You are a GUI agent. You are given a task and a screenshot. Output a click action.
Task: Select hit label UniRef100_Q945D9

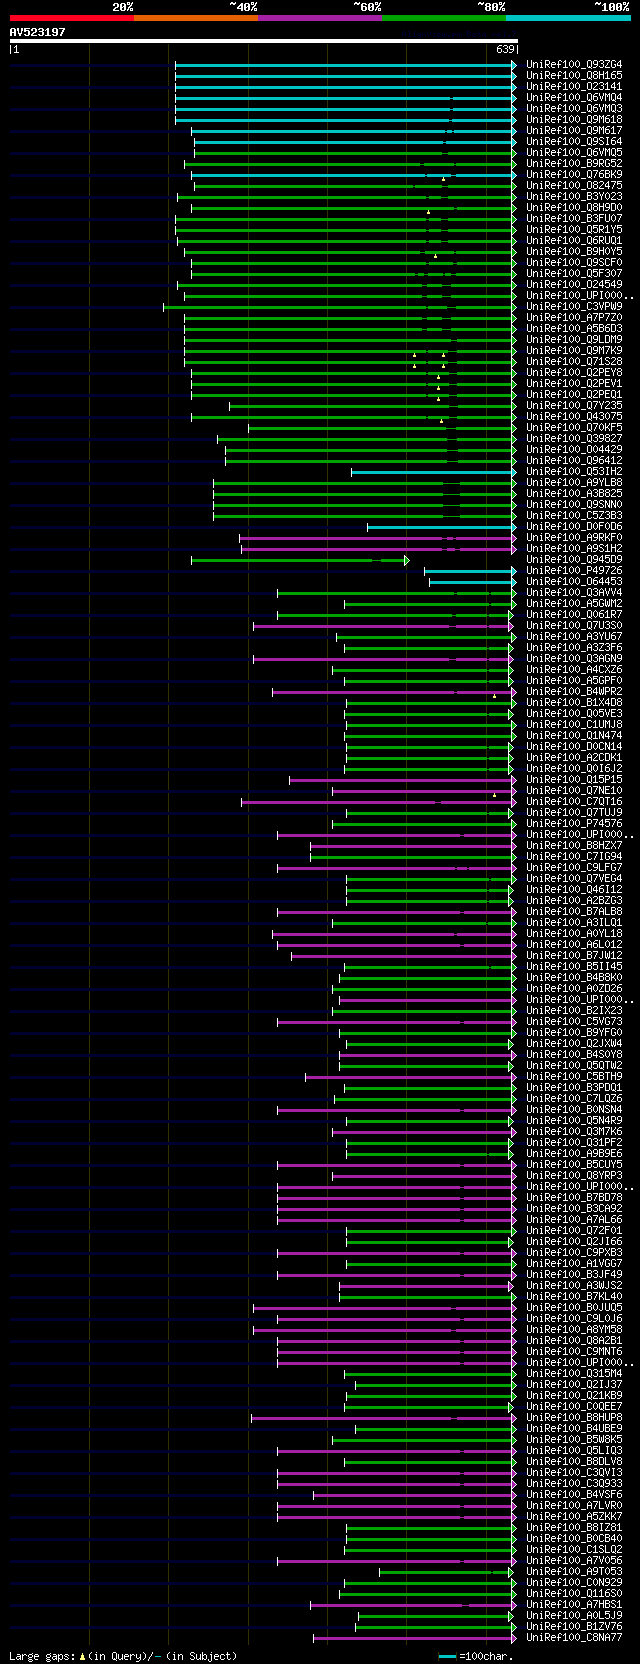coord(574,560)
